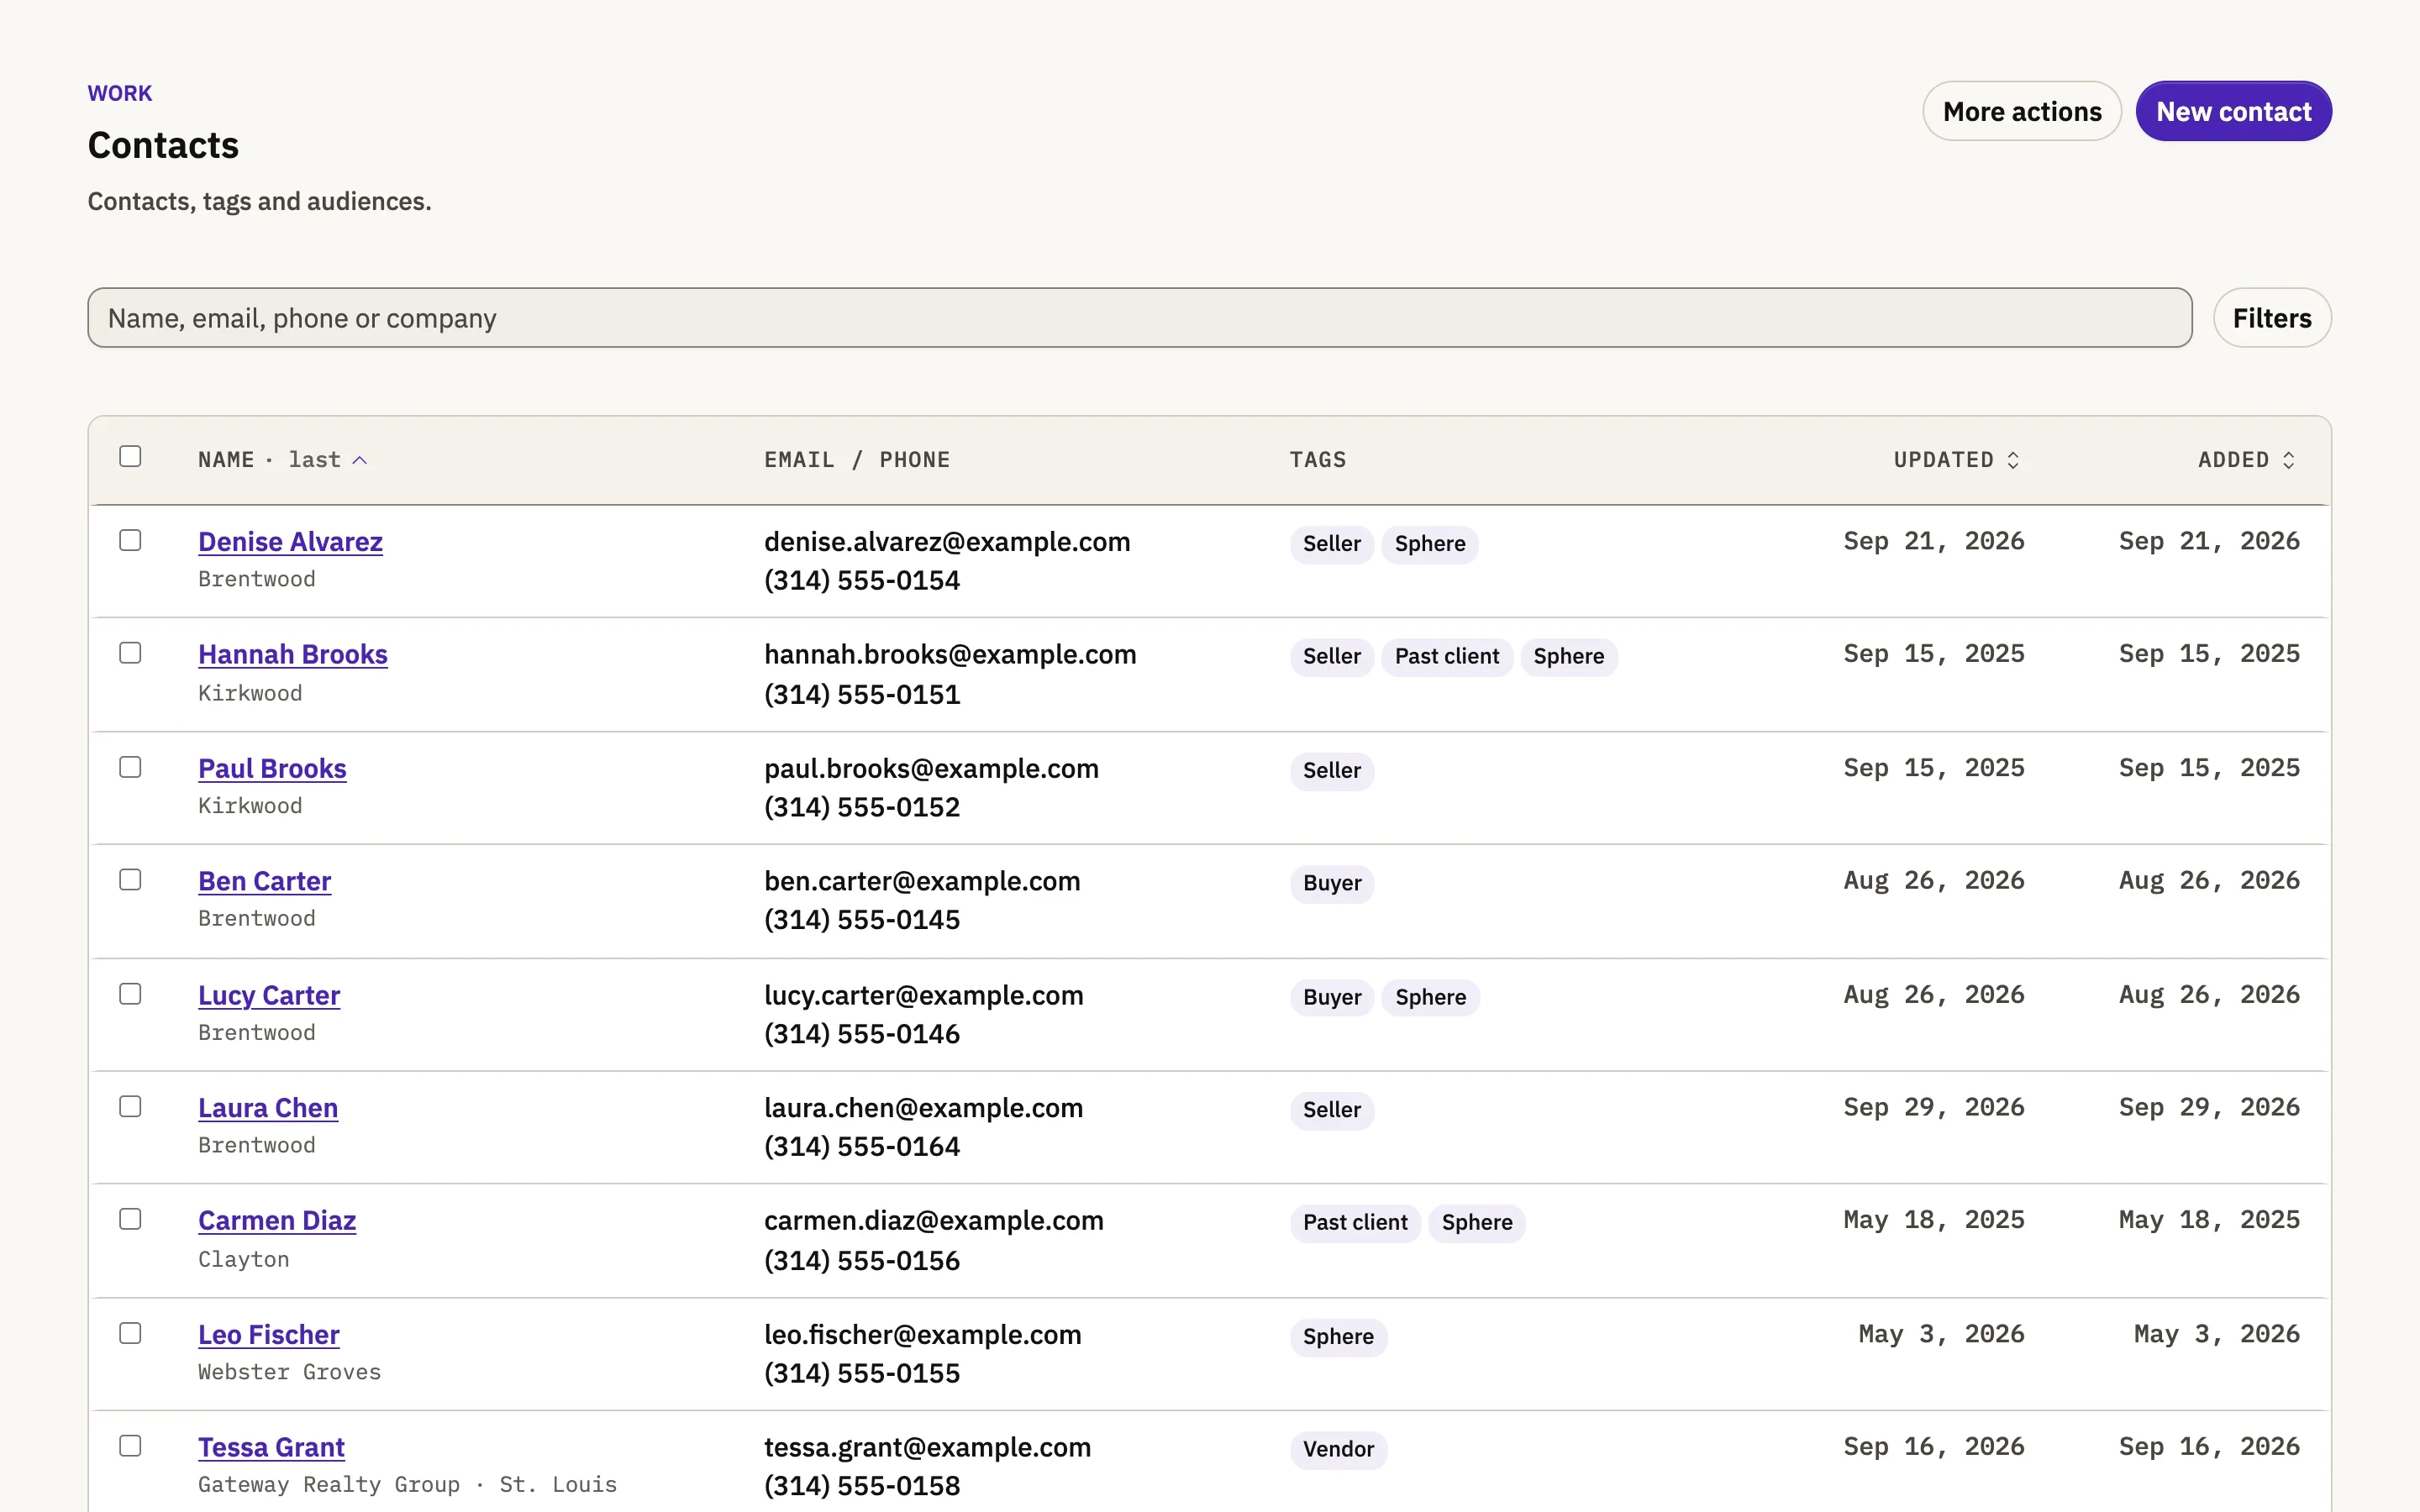Click Seller tag on Laura Chen

pyautogui.click(x=1332, y=1110)
